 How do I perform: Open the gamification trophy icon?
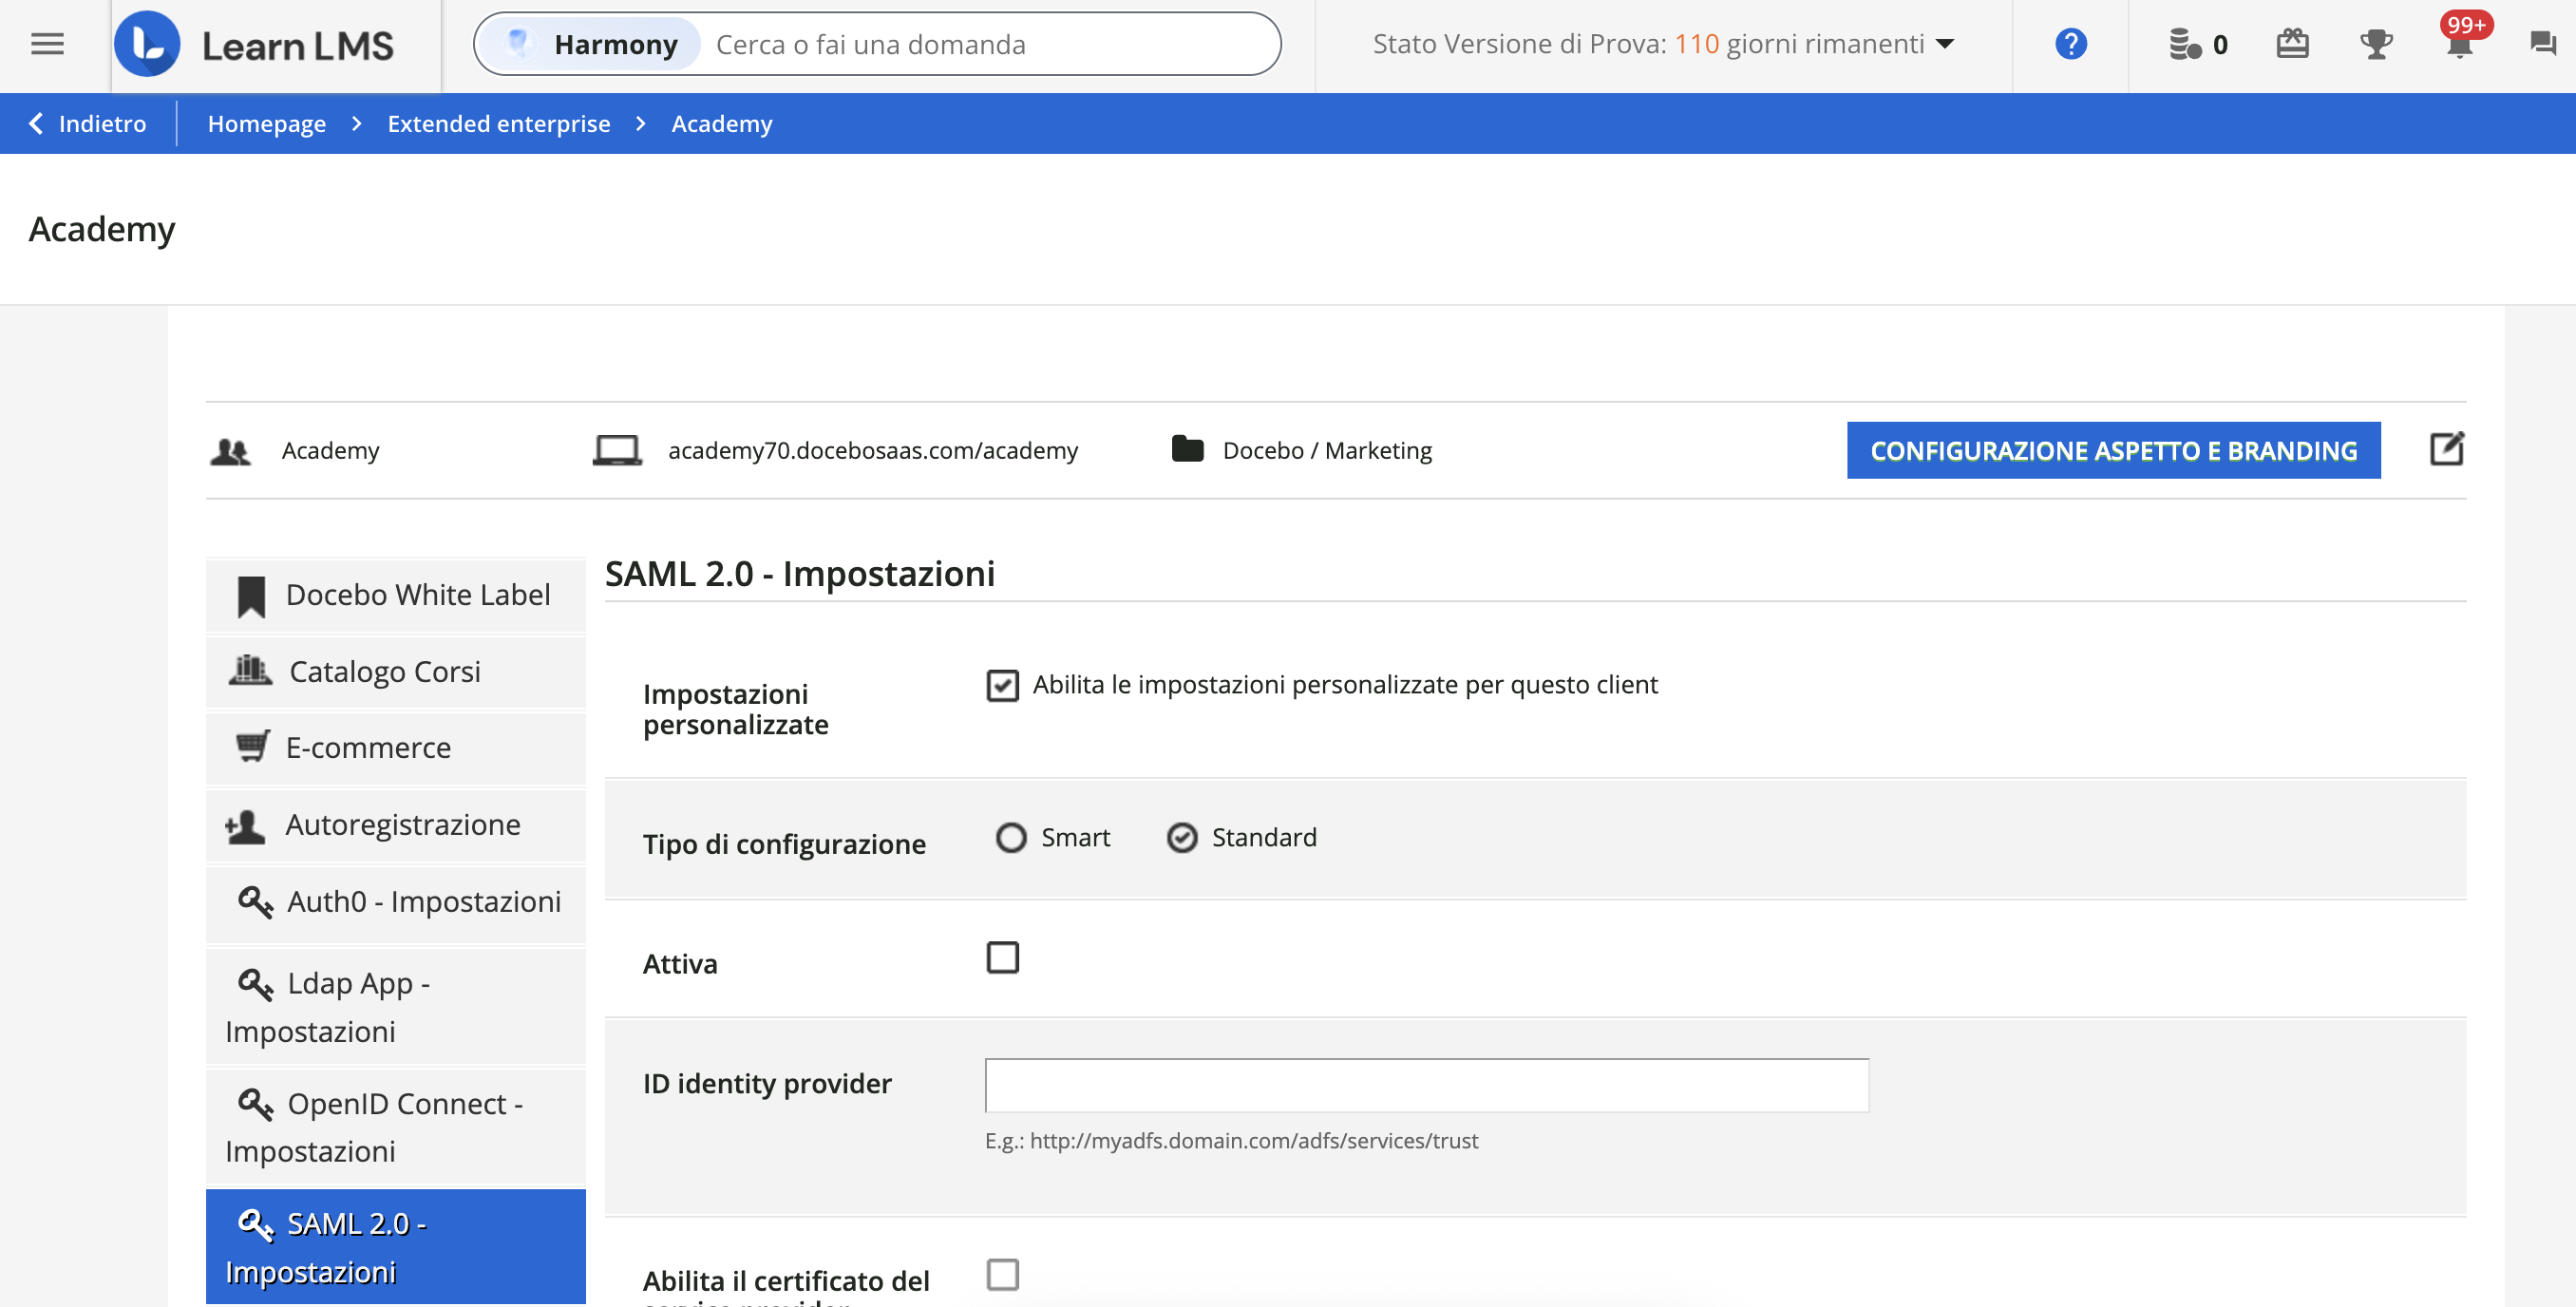2377,44
